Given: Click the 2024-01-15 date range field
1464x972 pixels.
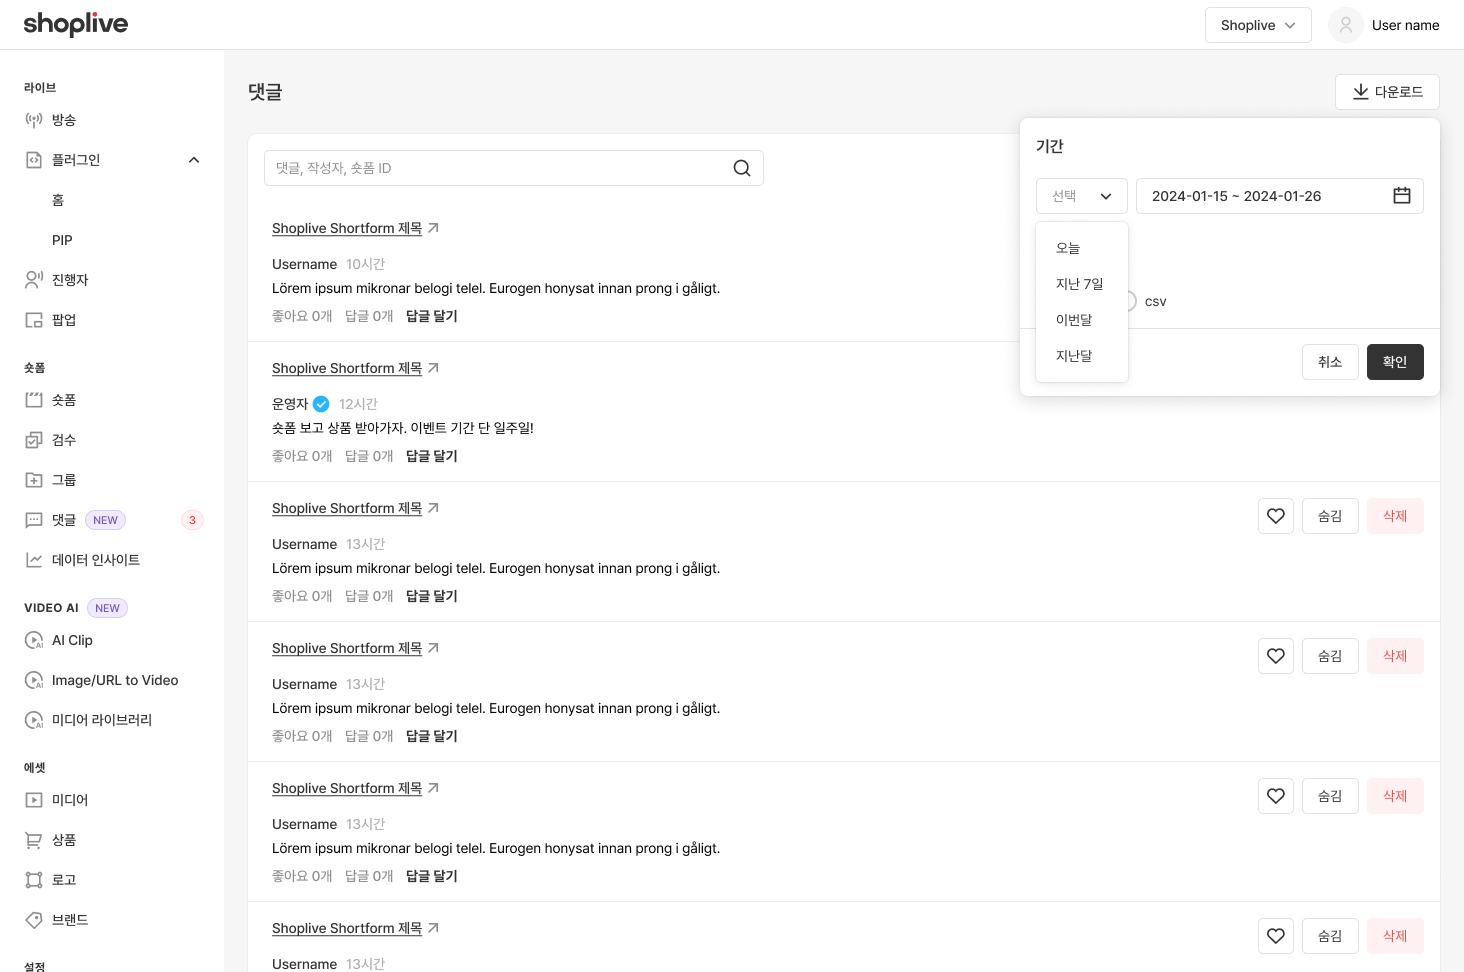Looking at the screenshot, I should pyautogui.click(x=1280, y=196).
